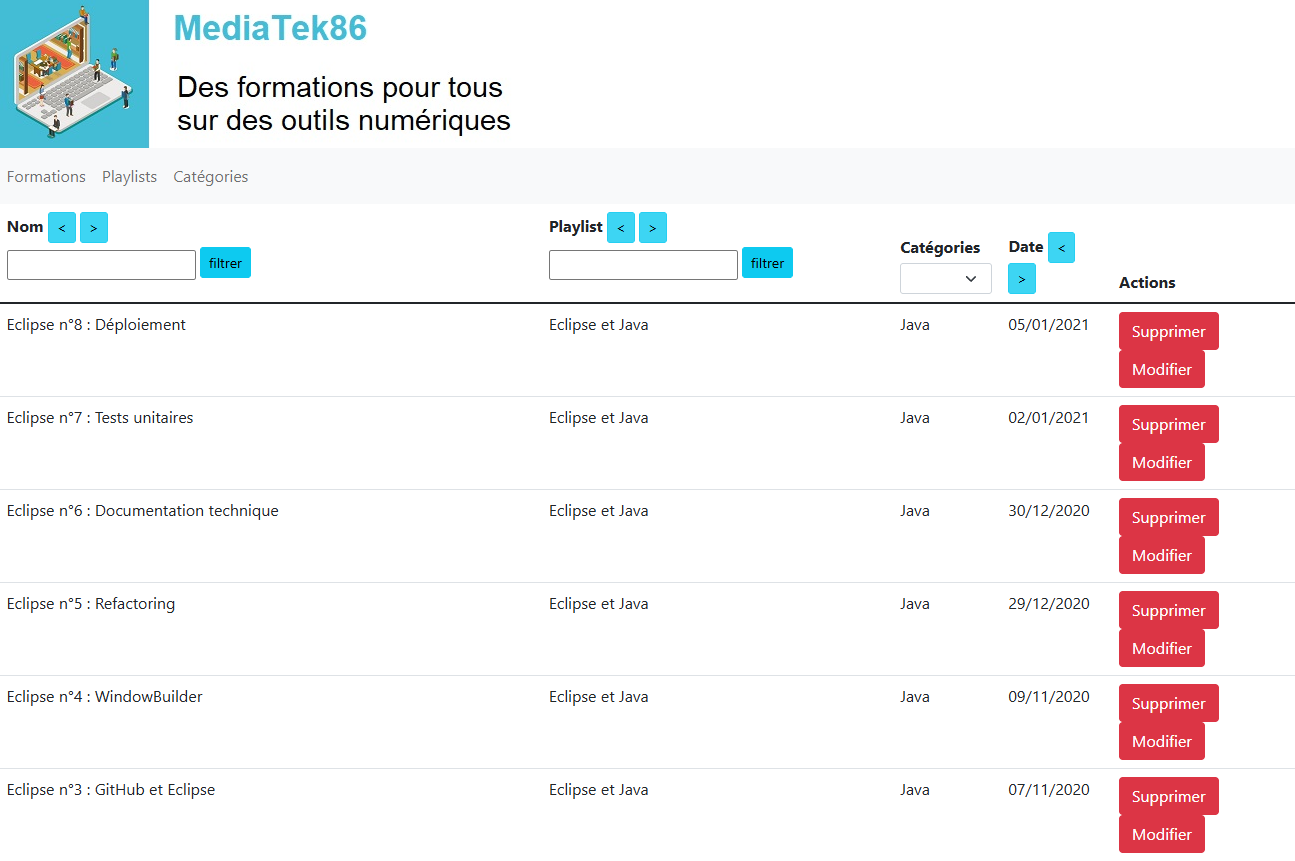Open the Formations menu item
The image size is (1295, 861).
[46, 177]
